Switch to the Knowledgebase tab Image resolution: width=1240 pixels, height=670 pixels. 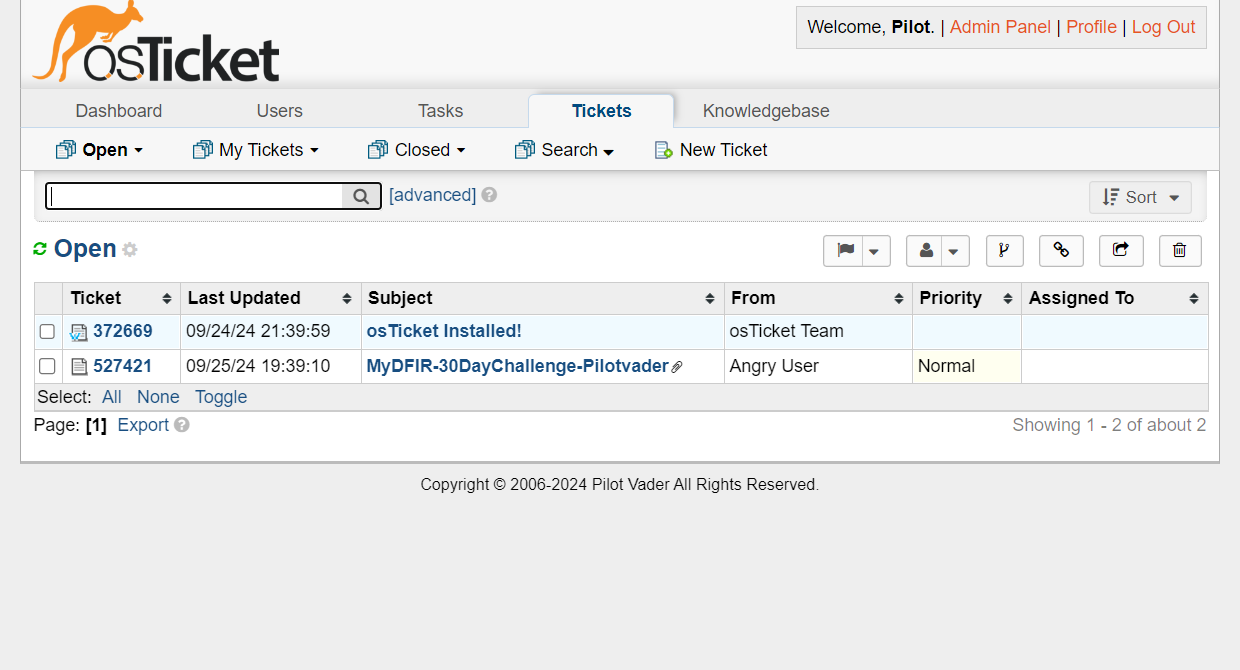point(766,111)
